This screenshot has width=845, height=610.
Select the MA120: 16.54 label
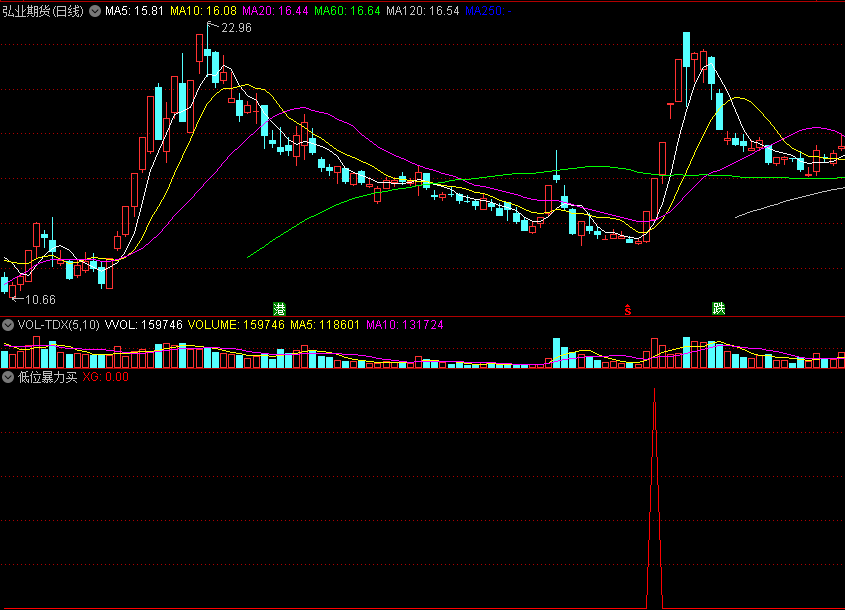(x=423, y=11)
